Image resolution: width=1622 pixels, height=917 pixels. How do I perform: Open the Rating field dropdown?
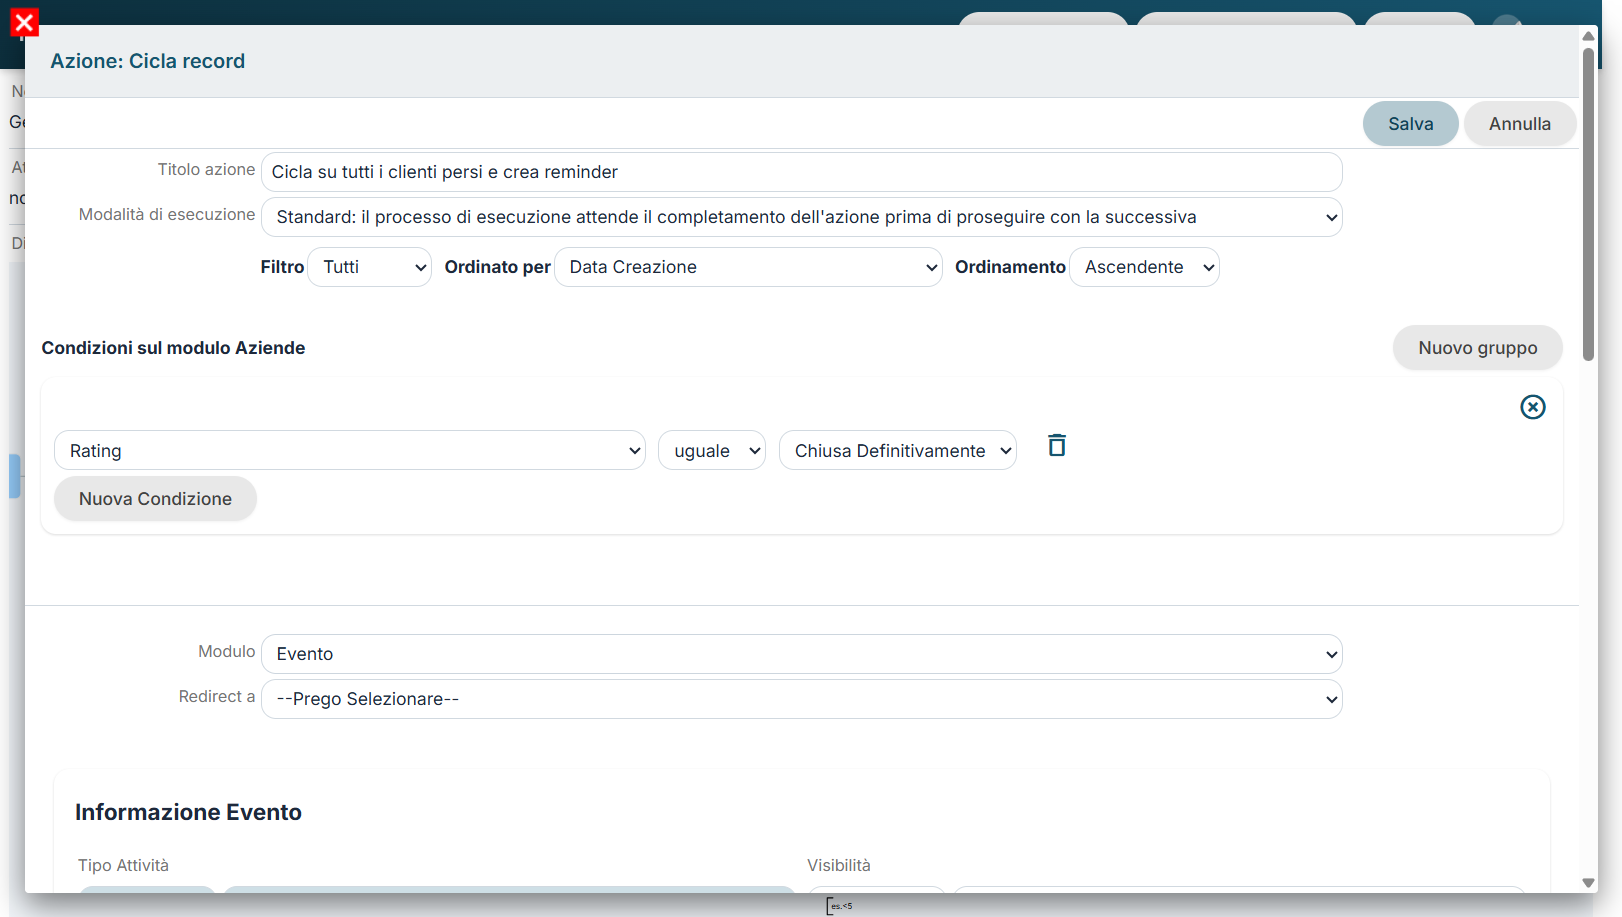(350, 451)
